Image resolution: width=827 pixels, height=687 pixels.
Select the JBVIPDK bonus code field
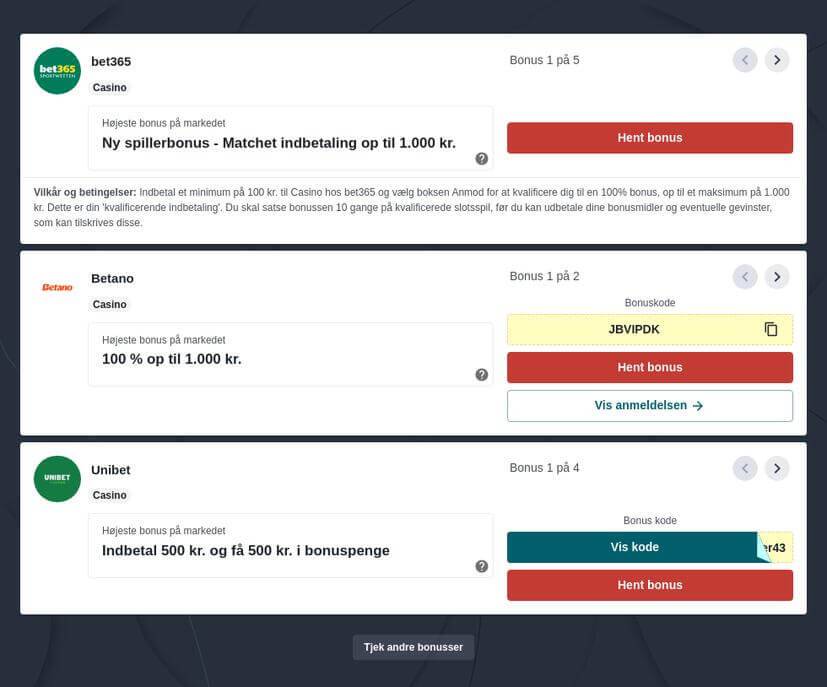point(650,330)
